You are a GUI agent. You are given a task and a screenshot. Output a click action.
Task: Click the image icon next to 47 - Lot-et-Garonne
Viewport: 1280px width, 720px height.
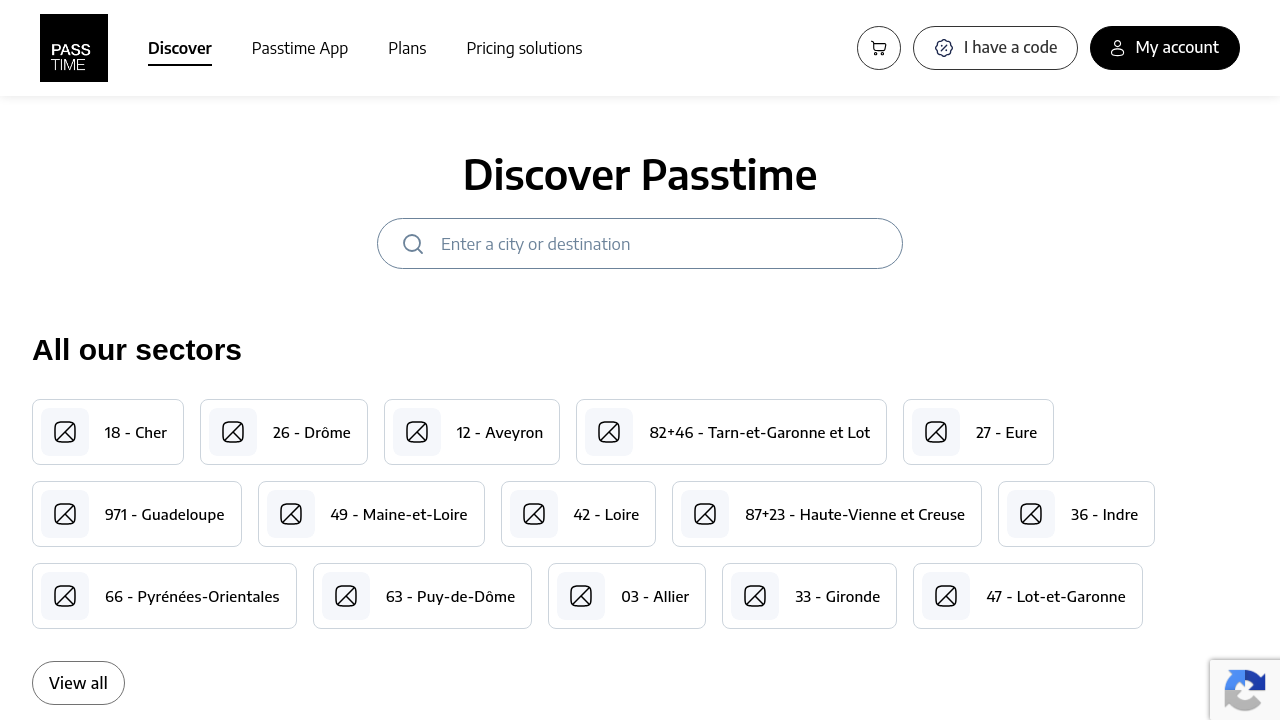click(946, 596)
